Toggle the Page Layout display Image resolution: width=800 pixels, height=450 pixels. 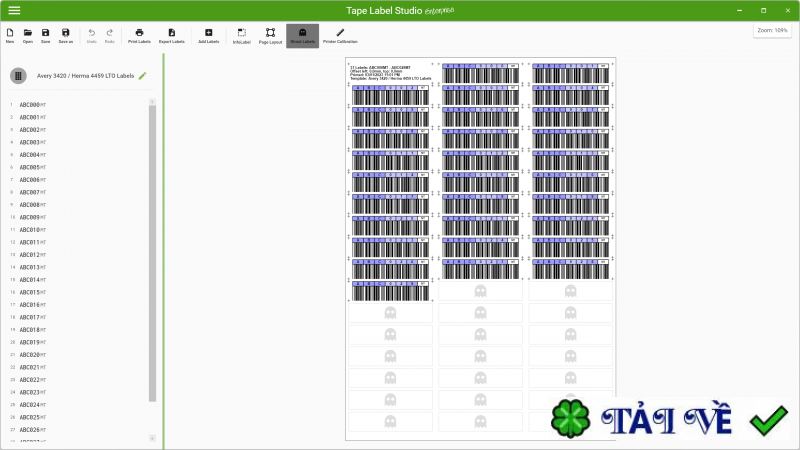pos(270,36)
